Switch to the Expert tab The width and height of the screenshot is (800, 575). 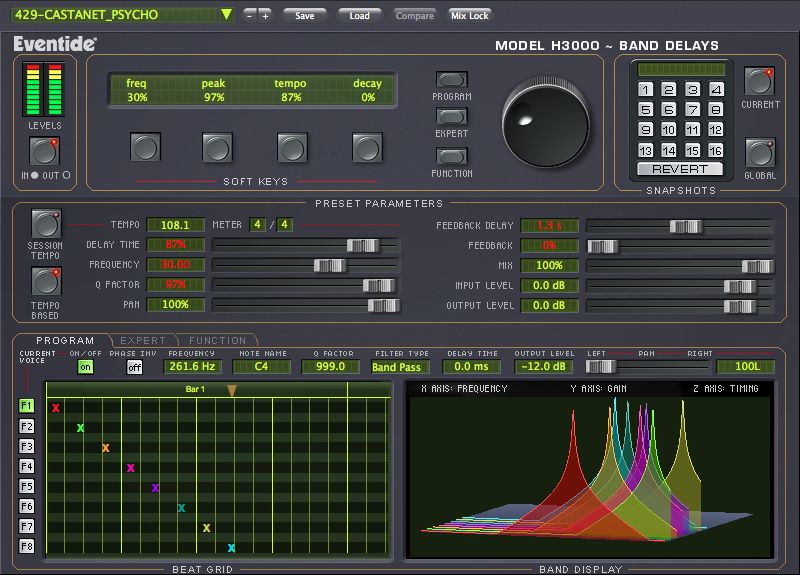pos(143,341)
